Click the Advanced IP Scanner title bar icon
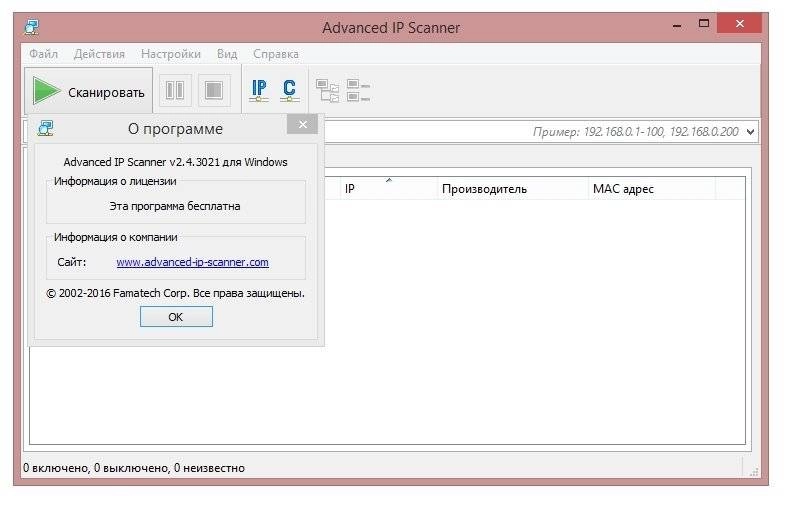This screenshot has width=786, height=505. click(32, 27)
